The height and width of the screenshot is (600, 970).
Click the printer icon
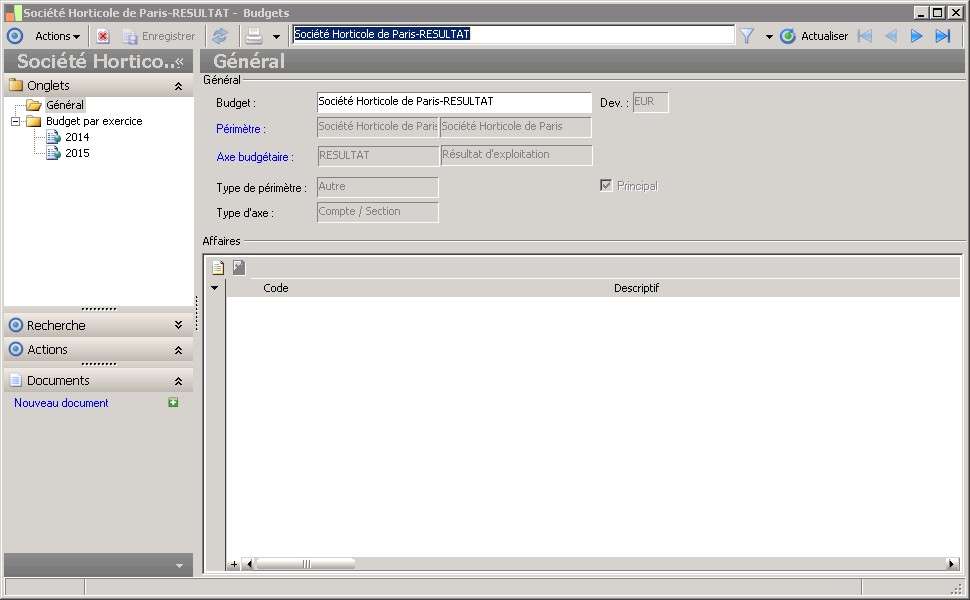point(254,36)
